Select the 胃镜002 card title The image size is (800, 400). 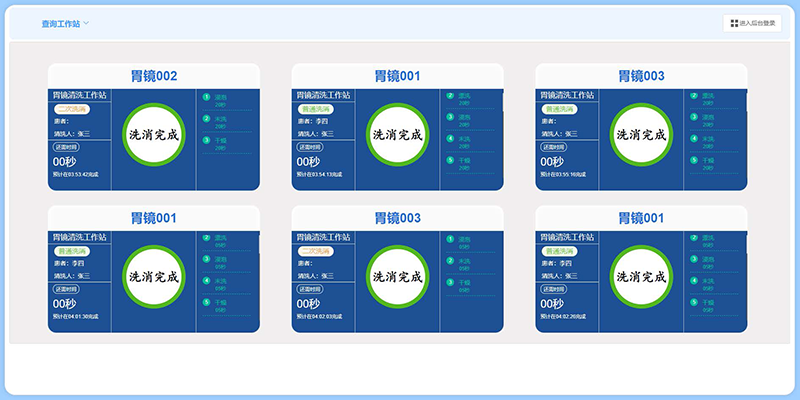click(154, 77)
